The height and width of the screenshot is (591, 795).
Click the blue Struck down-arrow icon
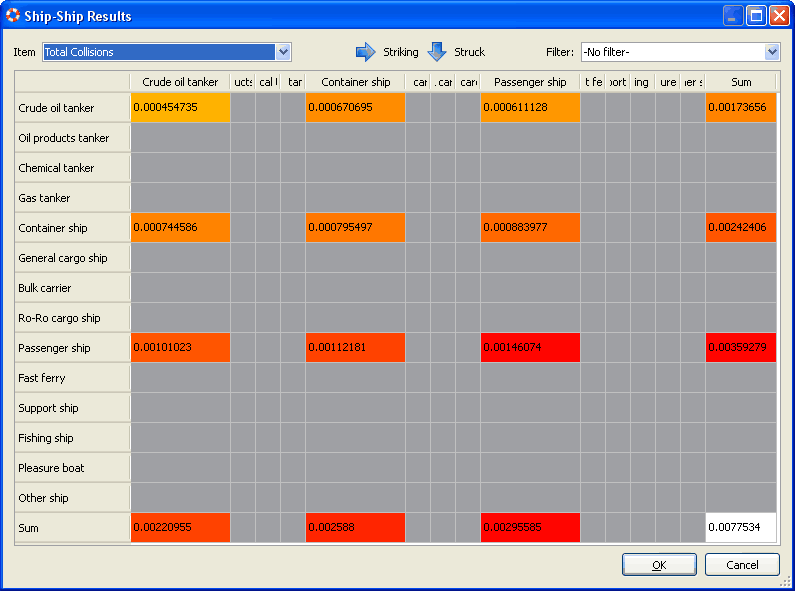pyautogui.click(x=437, y=52)
